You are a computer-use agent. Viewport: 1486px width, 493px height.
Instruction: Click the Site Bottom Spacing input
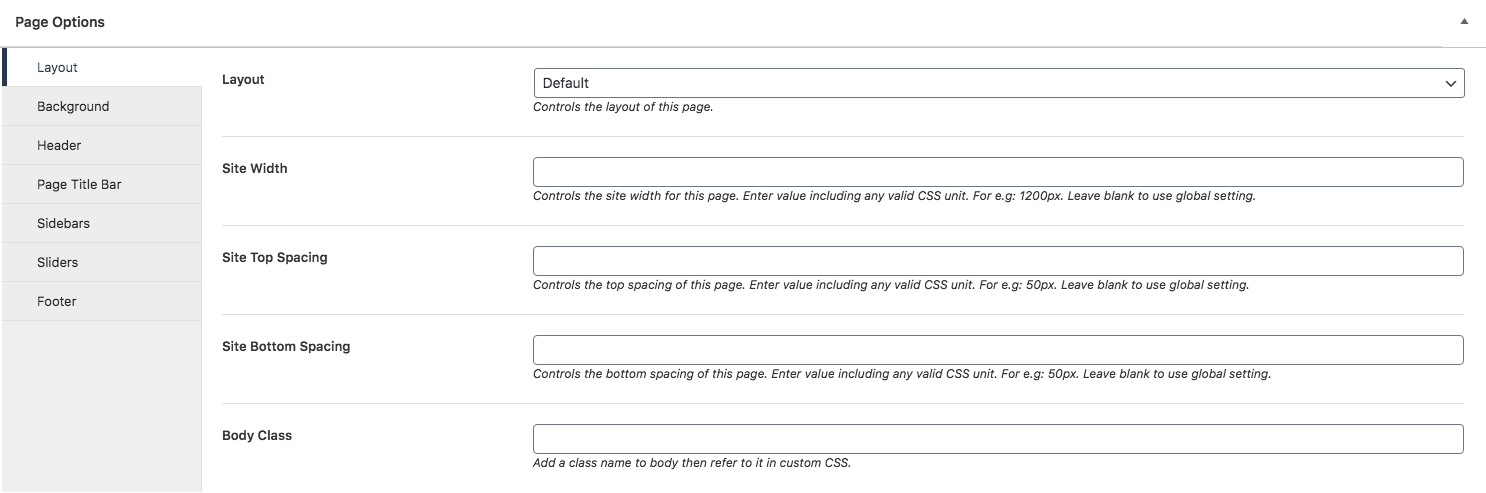[998, 350]
